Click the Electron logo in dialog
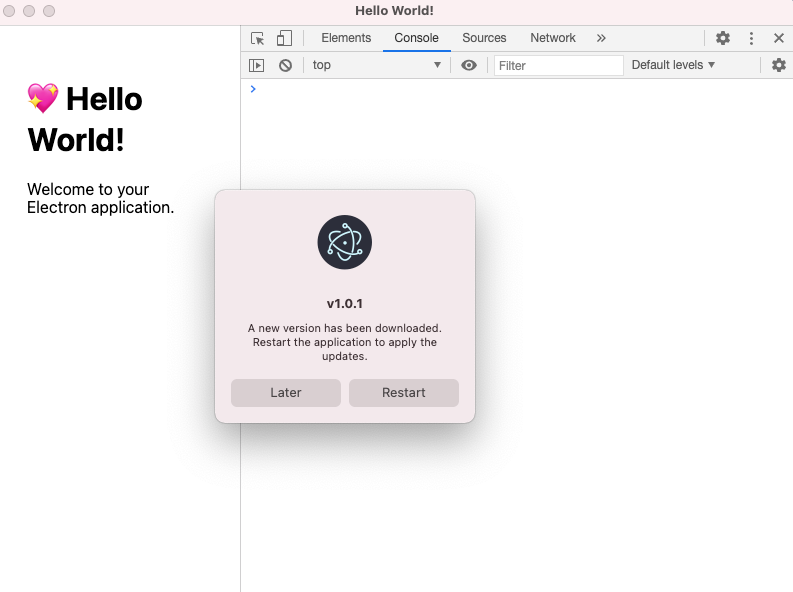 (x=345, y=242)
